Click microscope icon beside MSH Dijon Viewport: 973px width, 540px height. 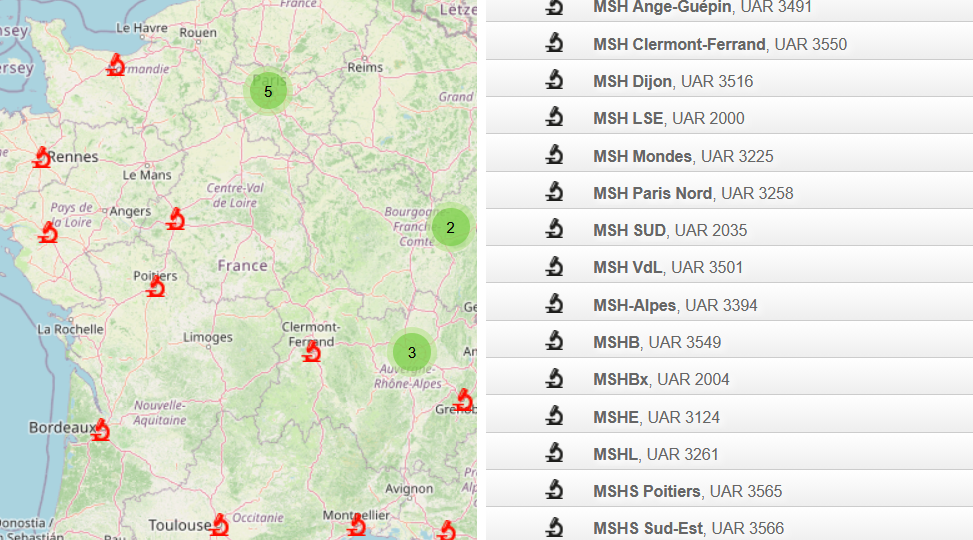[554, 80]
